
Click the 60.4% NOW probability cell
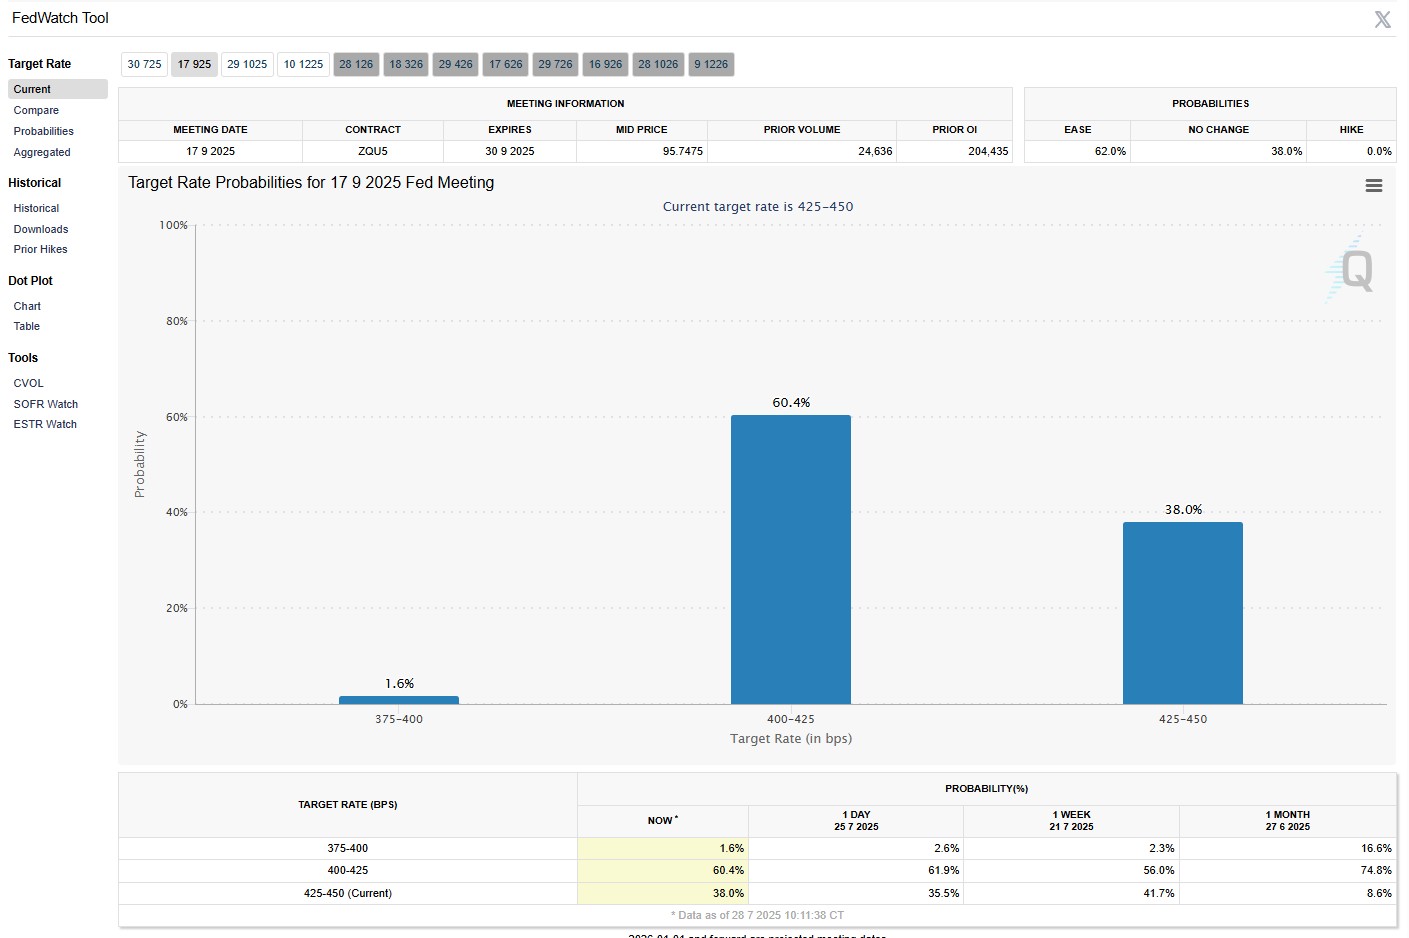point(663,871)
